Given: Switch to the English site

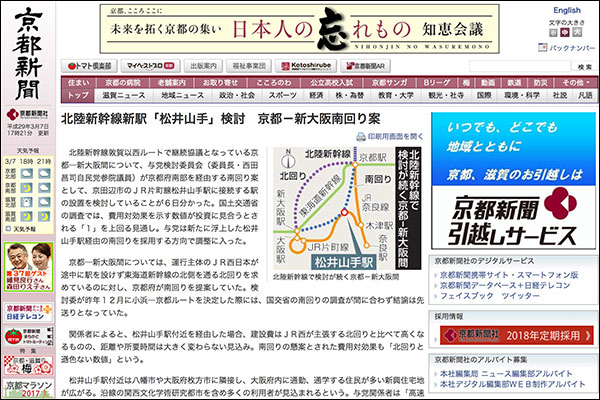Looking at the screenshot, I should (x=566, y=10).
